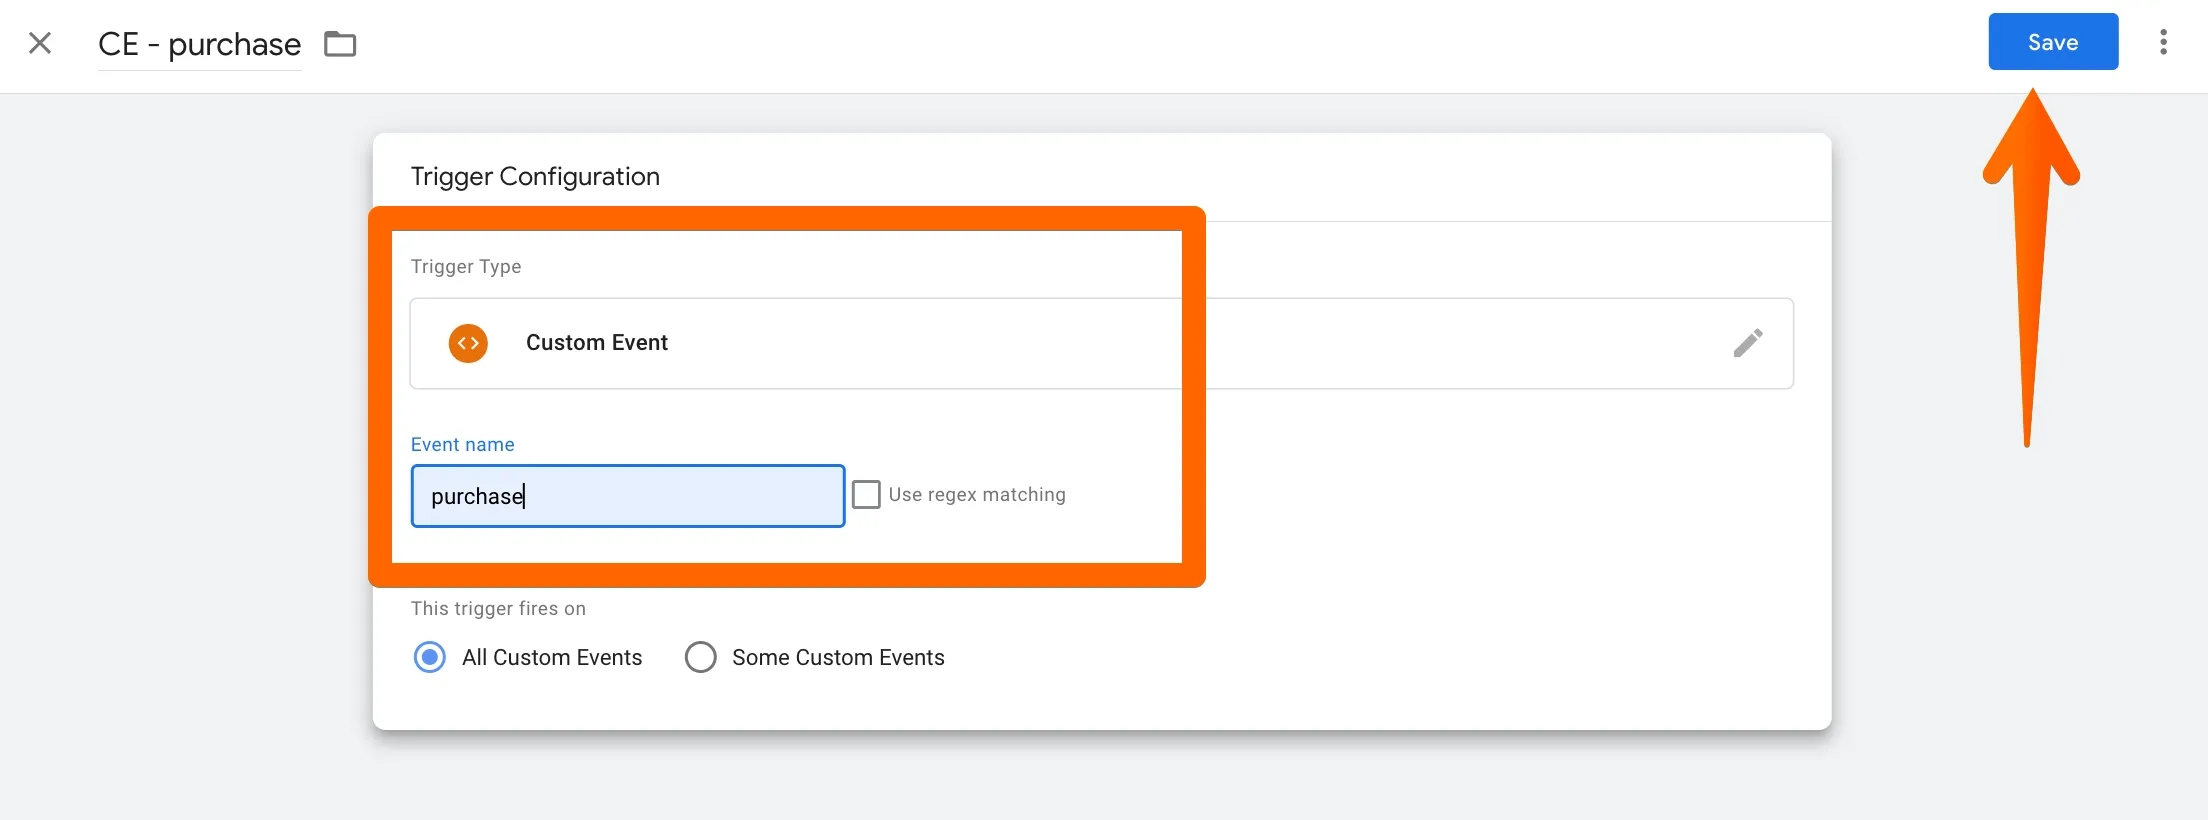Click the Event name input containing purchase
Image resolution: width=2208 pixels, height=820 pixels.
point(628,496)
